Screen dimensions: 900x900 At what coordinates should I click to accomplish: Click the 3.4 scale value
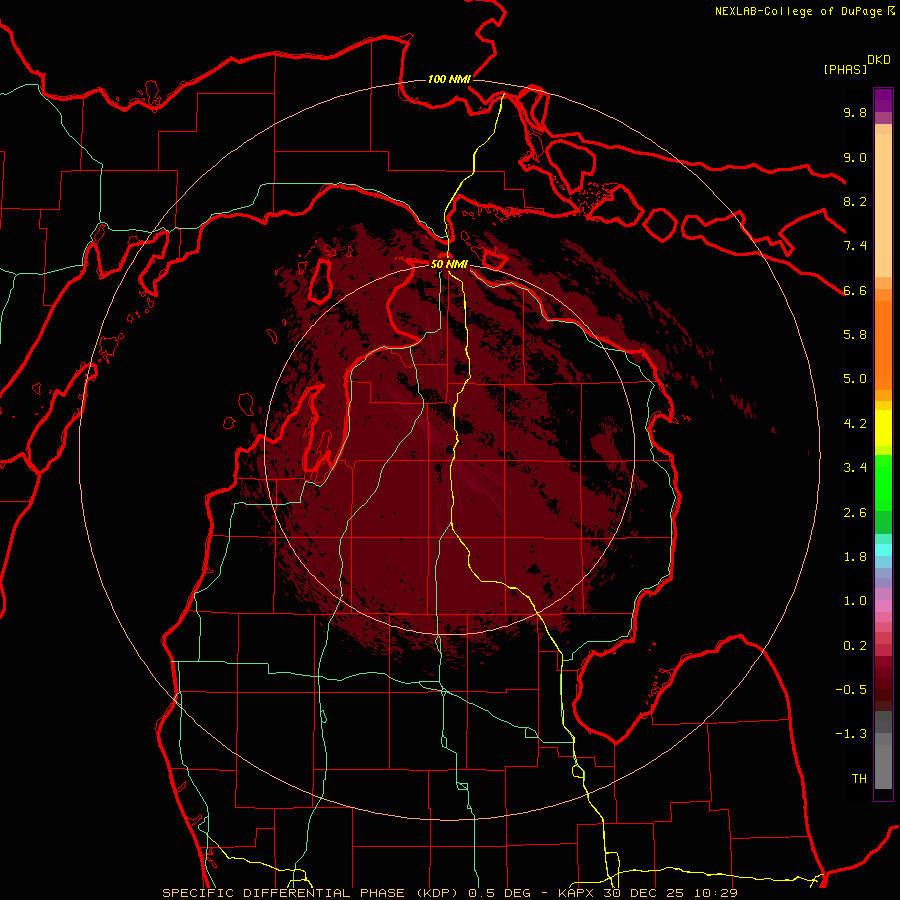coord(855,468)
